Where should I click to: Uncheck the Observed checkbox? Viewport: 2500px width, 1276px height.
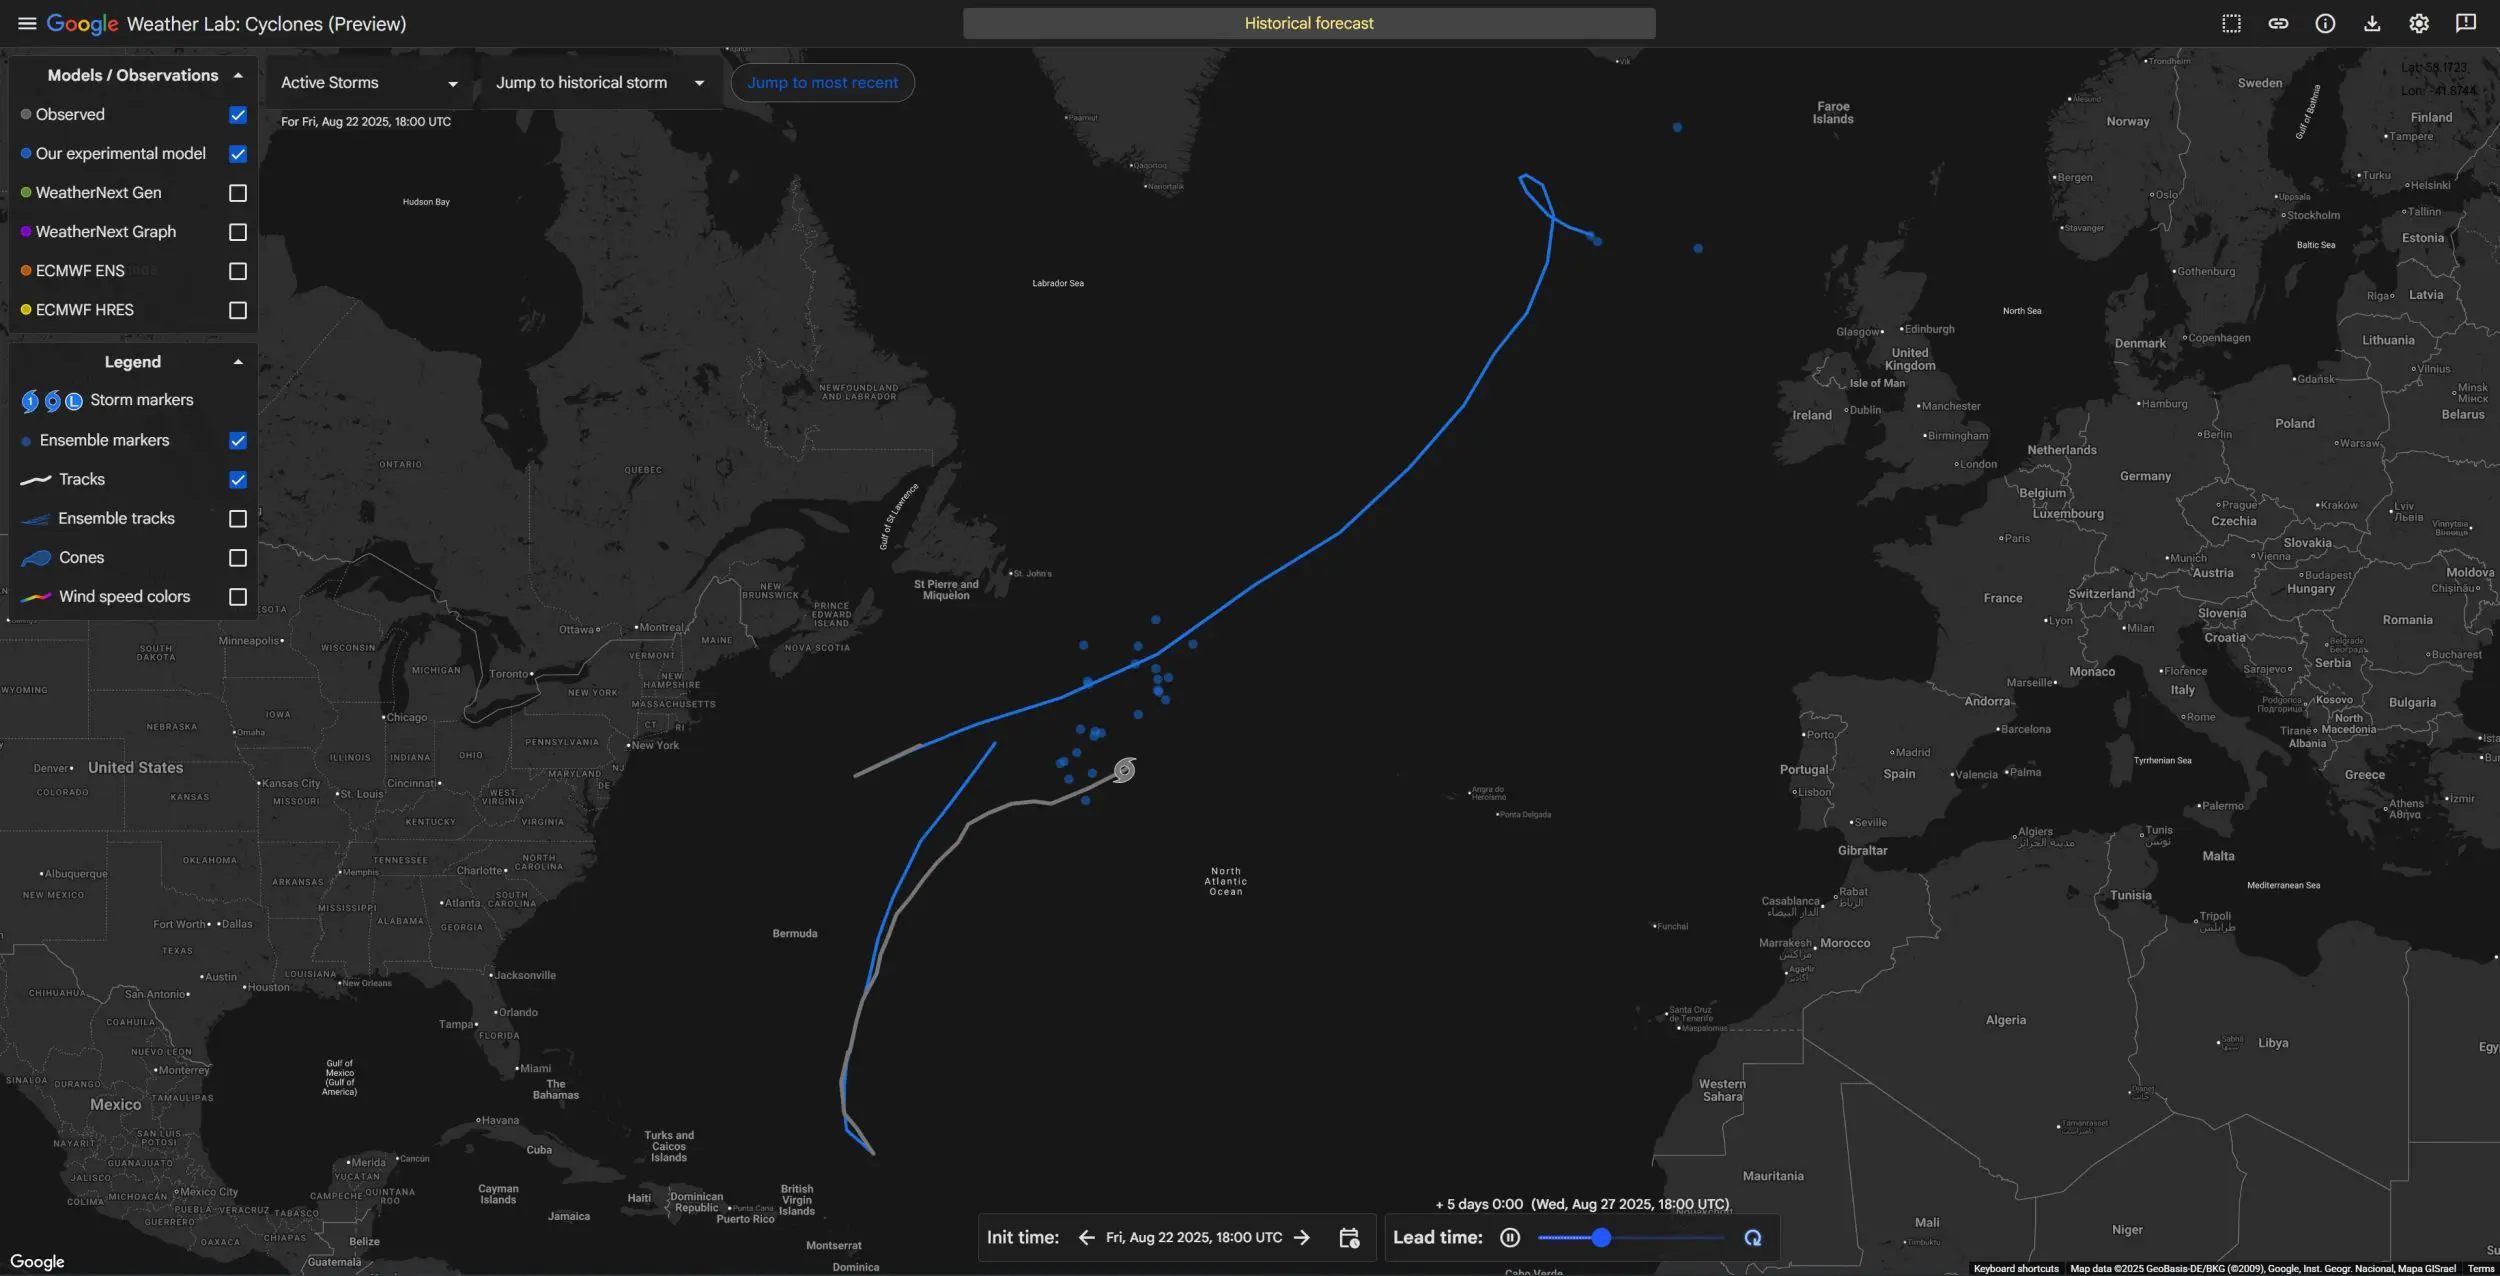[238, 115]
